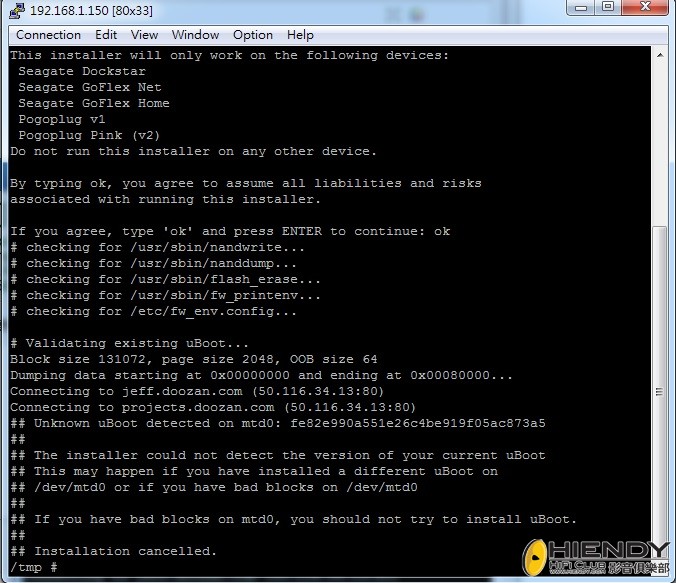Close the terminal session window
This screenshot has height=583, width=676.
coord(643,9)
